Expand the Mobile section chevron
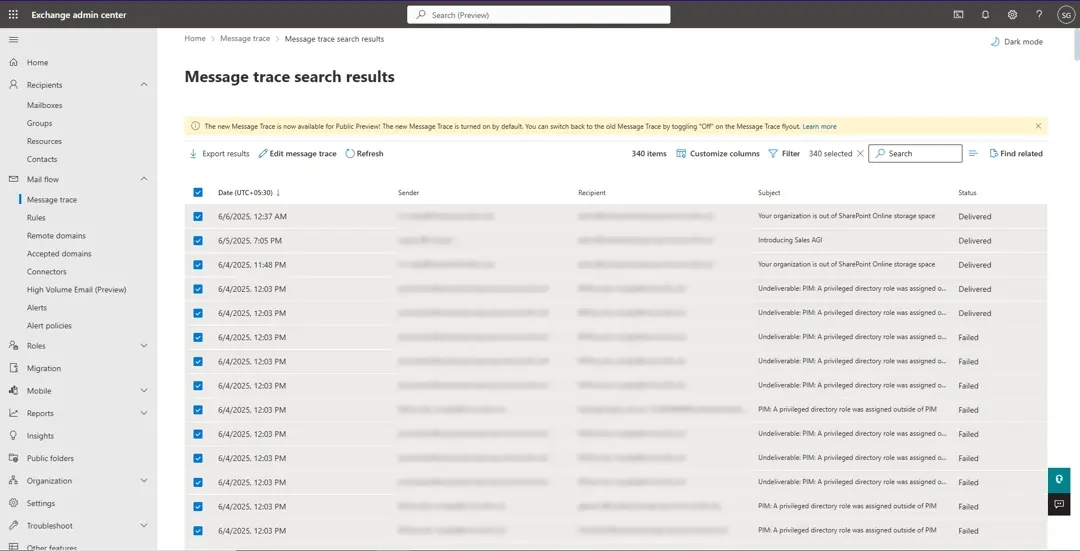This screenshot has height=551, width=1080. [x=144, y=391]
